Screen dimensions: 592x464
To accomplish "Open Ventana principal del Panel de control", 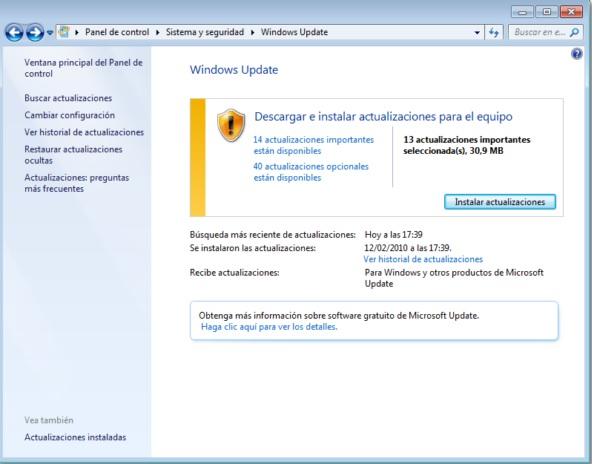I will [83, 68].
